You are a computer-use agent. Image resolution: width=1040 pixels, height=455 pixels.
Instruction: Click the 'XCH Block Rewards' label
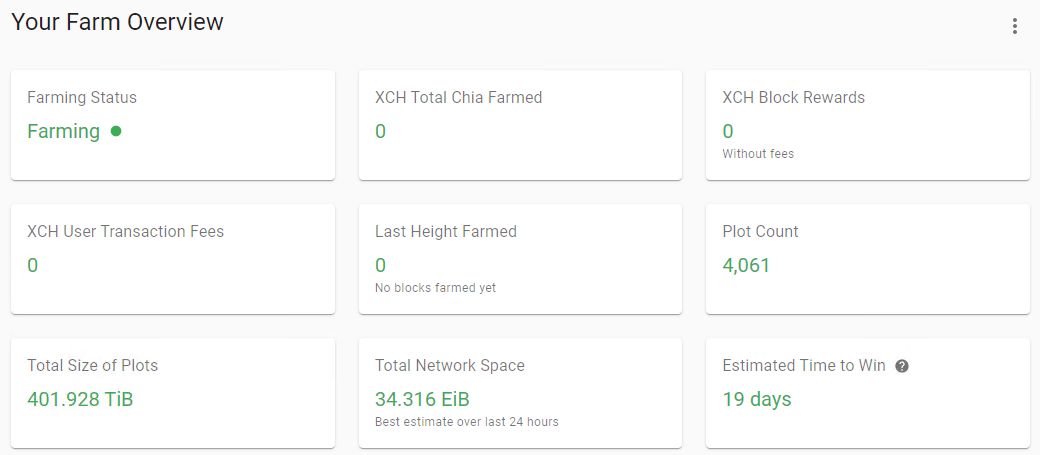[x=793, y=98]
